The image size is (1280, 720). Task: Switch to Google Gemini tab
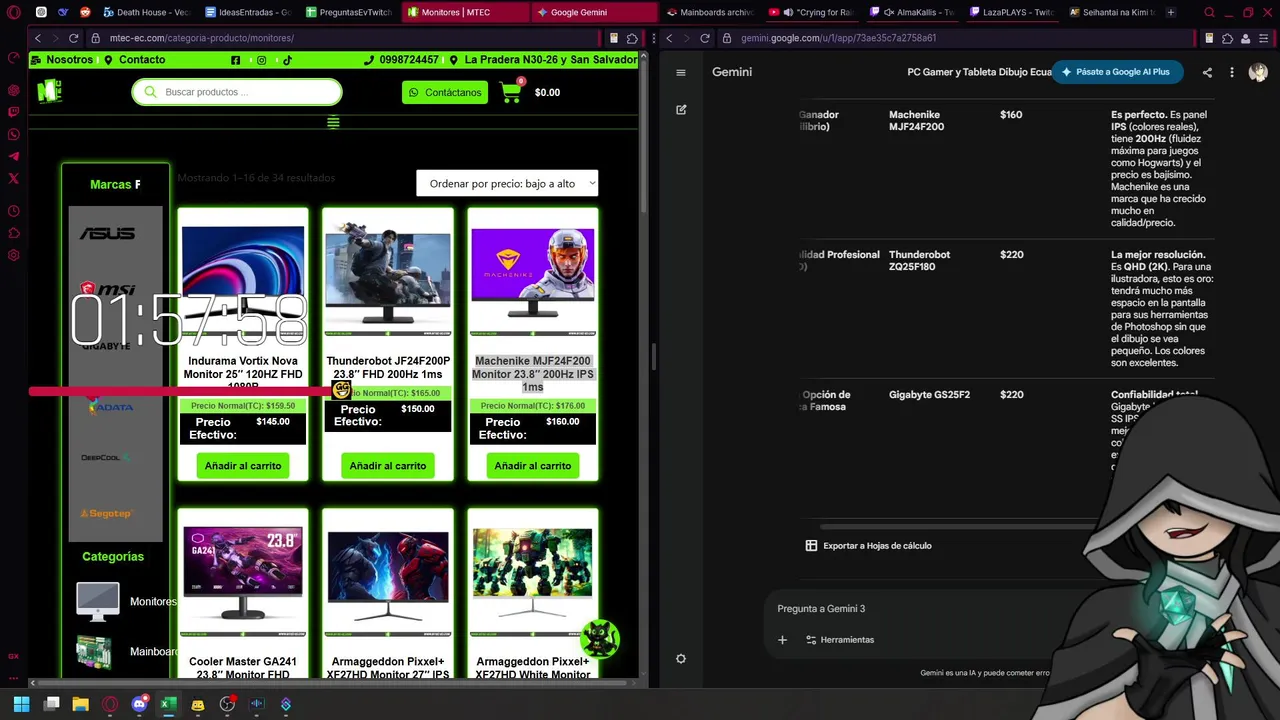pos(594,12)
